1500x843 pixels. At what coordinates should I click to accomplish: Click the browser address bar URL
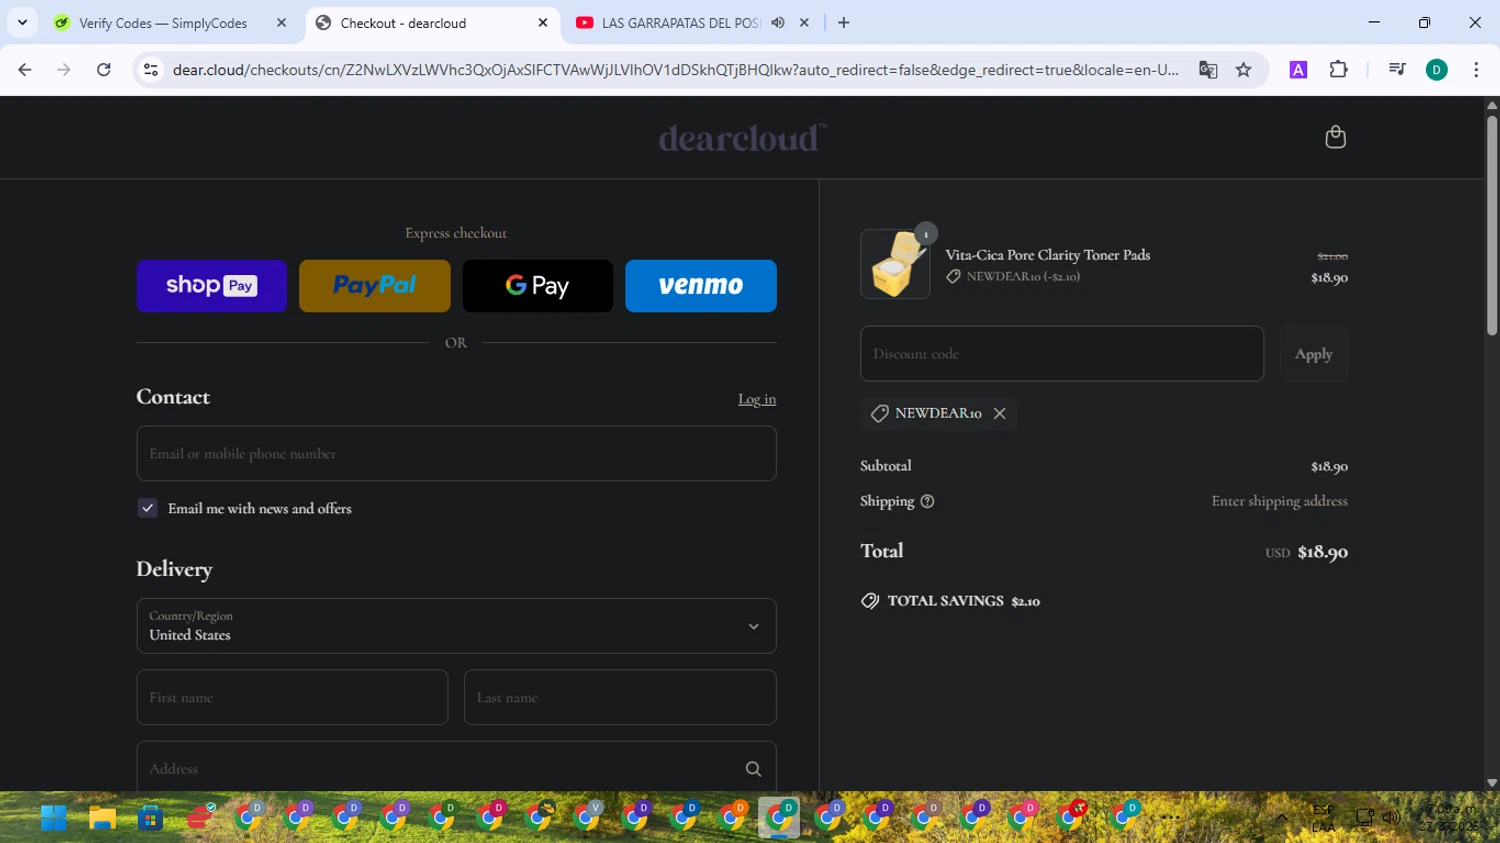tap(675, 70)
